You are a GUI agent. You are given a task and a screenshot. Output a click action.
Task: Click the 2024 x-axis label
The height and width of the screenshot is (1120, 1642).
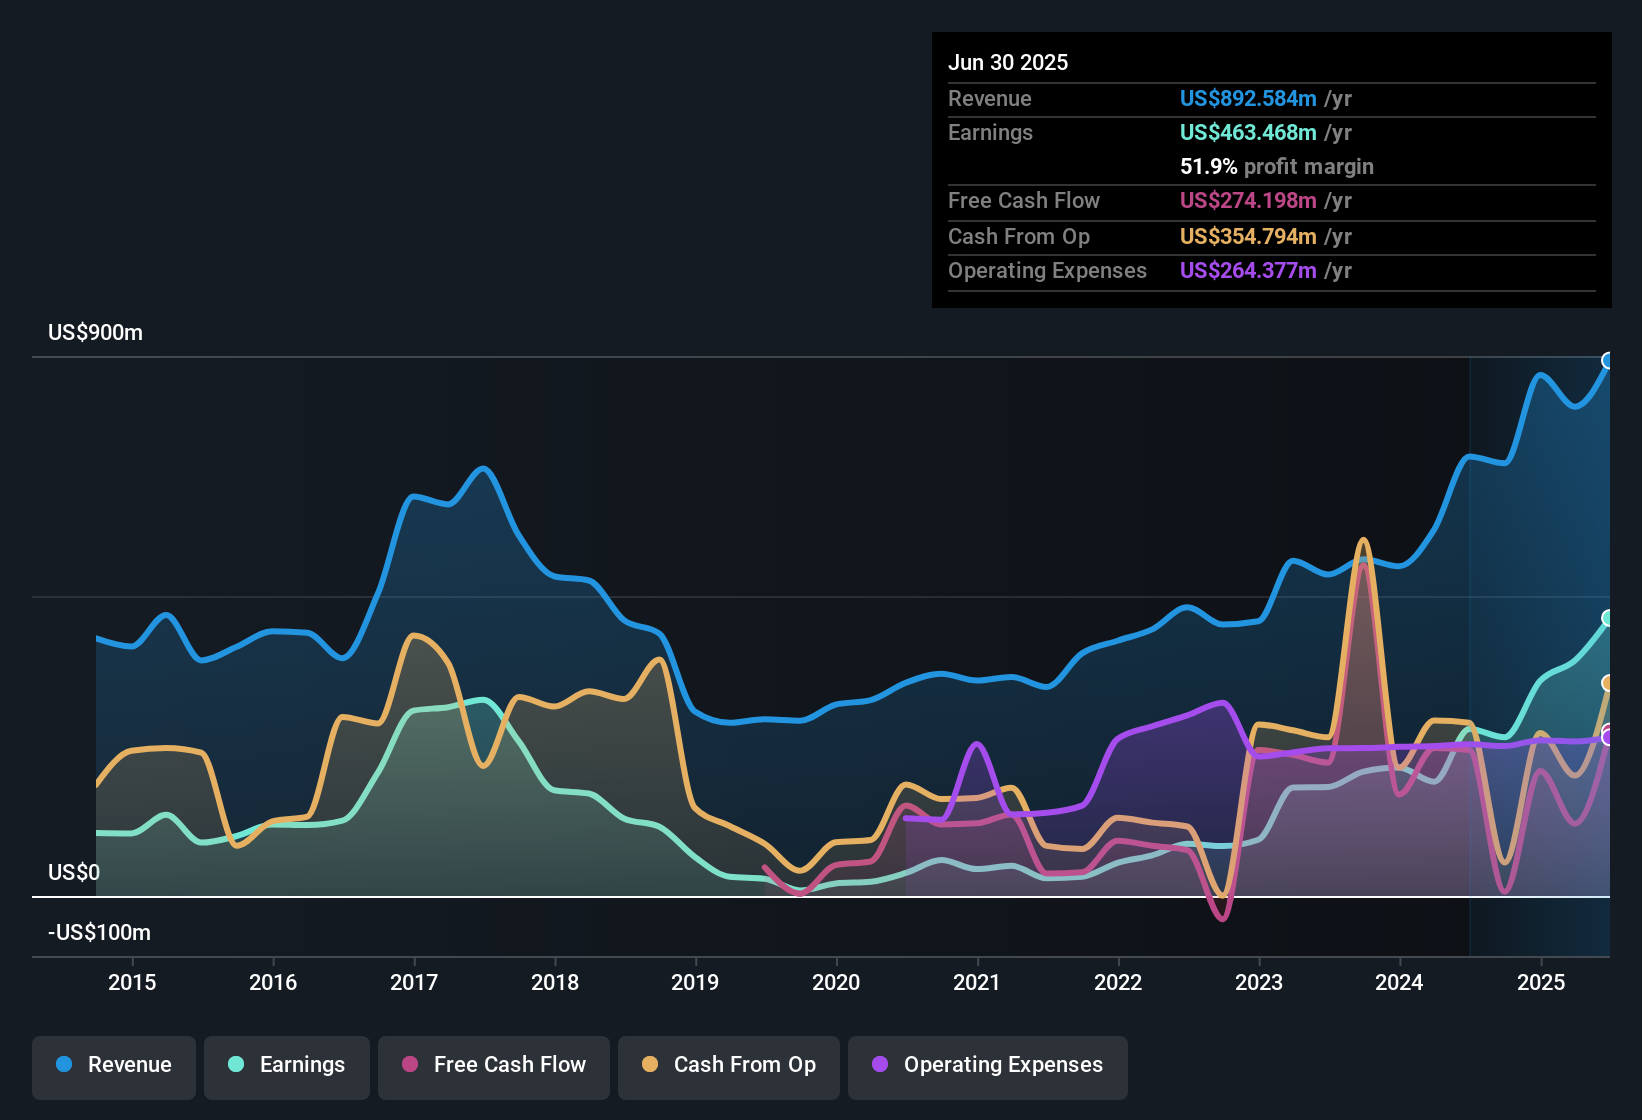pos(1399,982)
